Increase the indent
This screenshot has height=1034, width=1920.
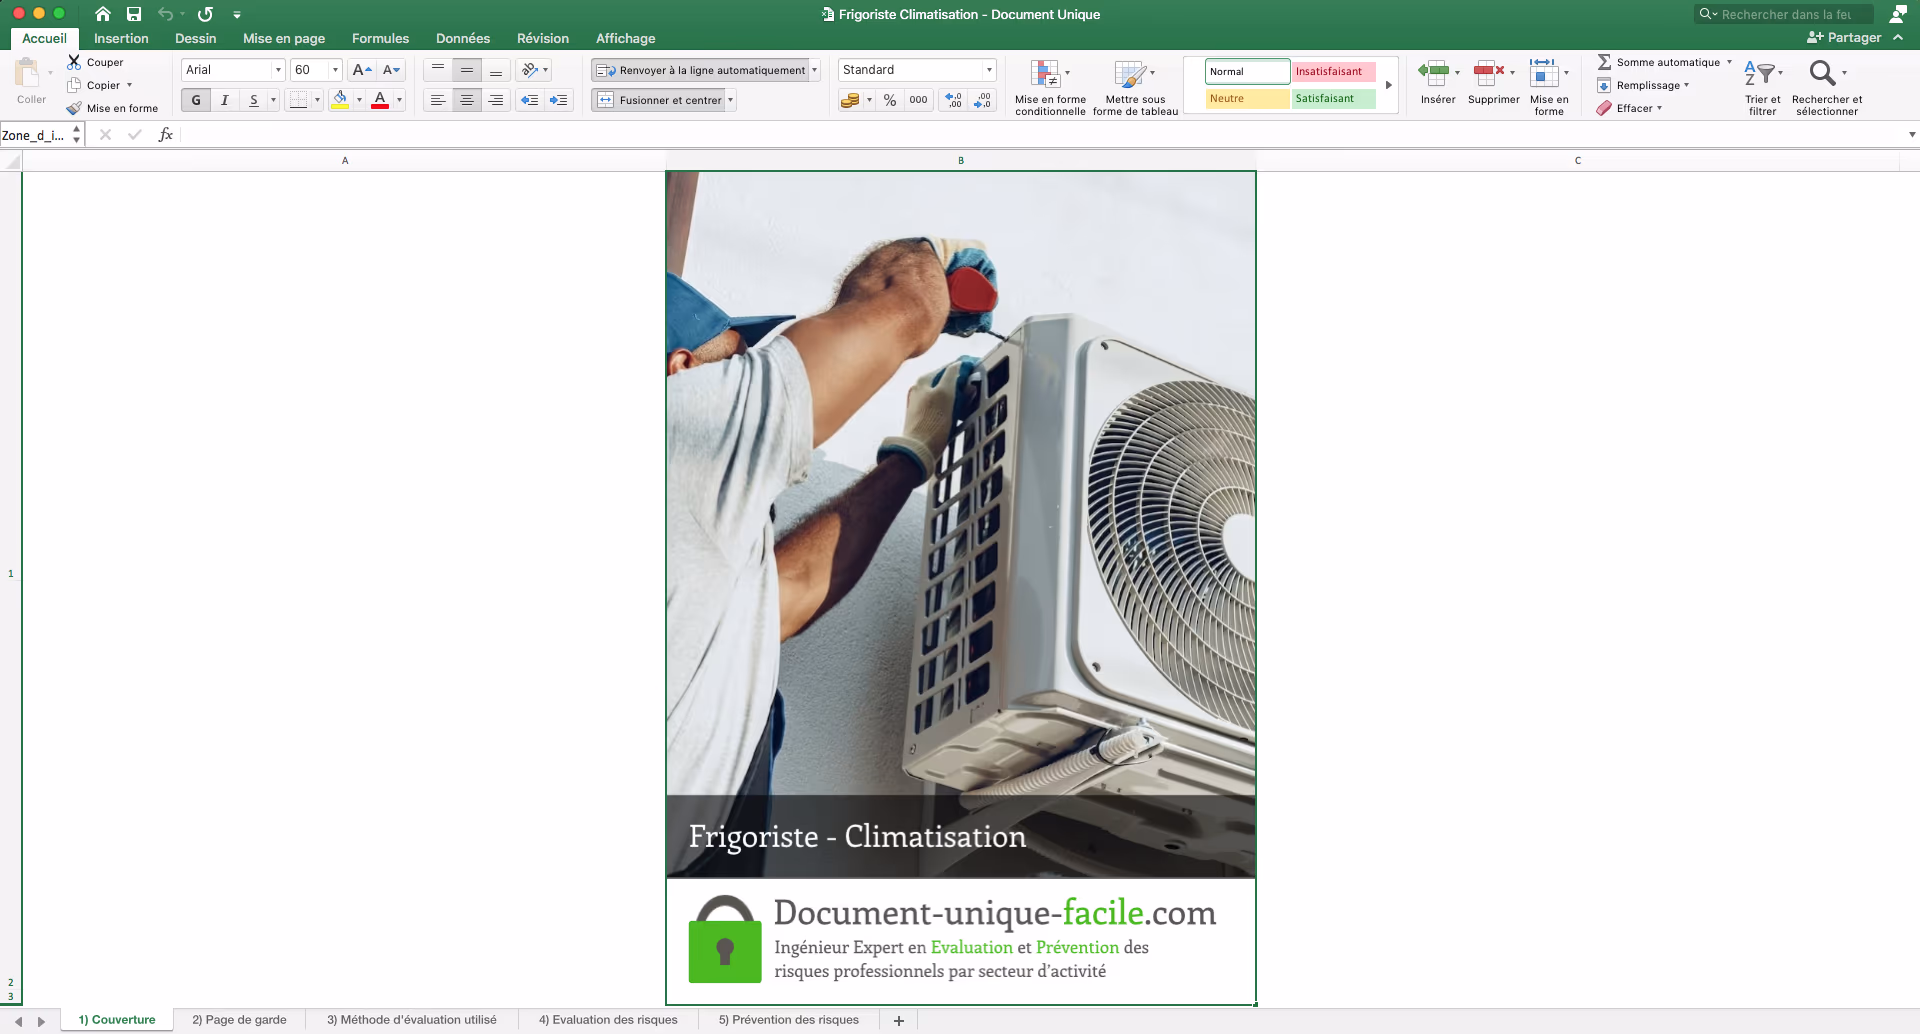559,100
